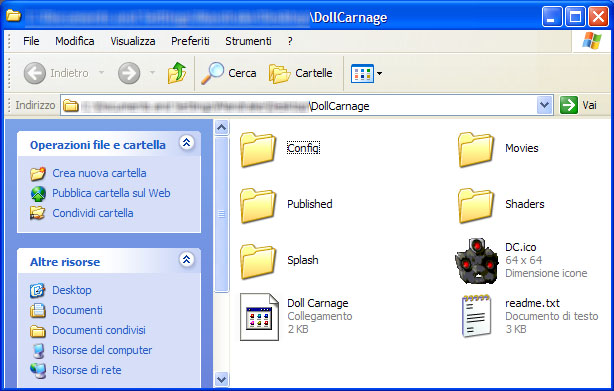The width and height of the screenshot is (614, 391).
Task: Click the Desktop icon in Altre risorse
Action: pyautogui.click(x=38, y=290)
